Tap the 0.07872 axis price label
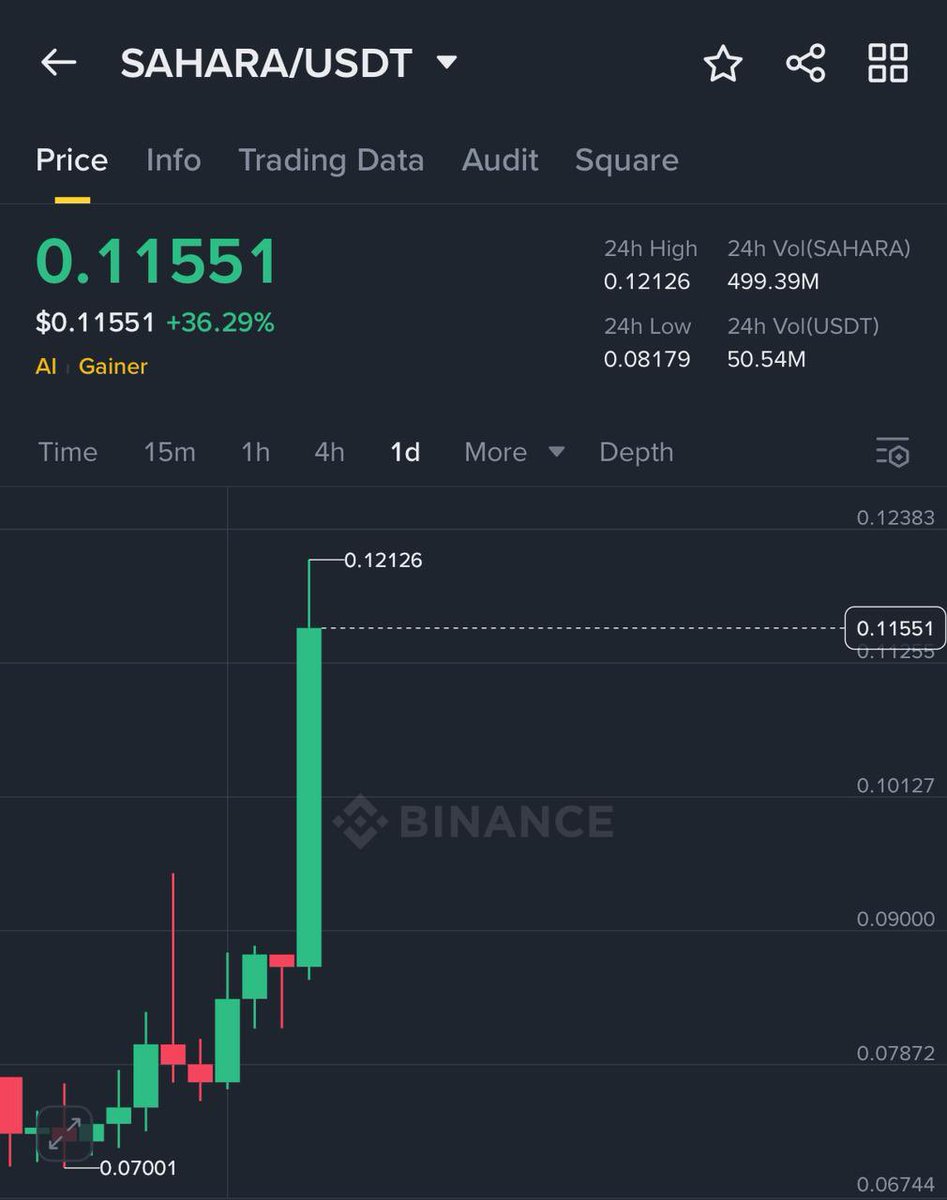This screenshot has height=1200, width=947. tap(896, 1053)
